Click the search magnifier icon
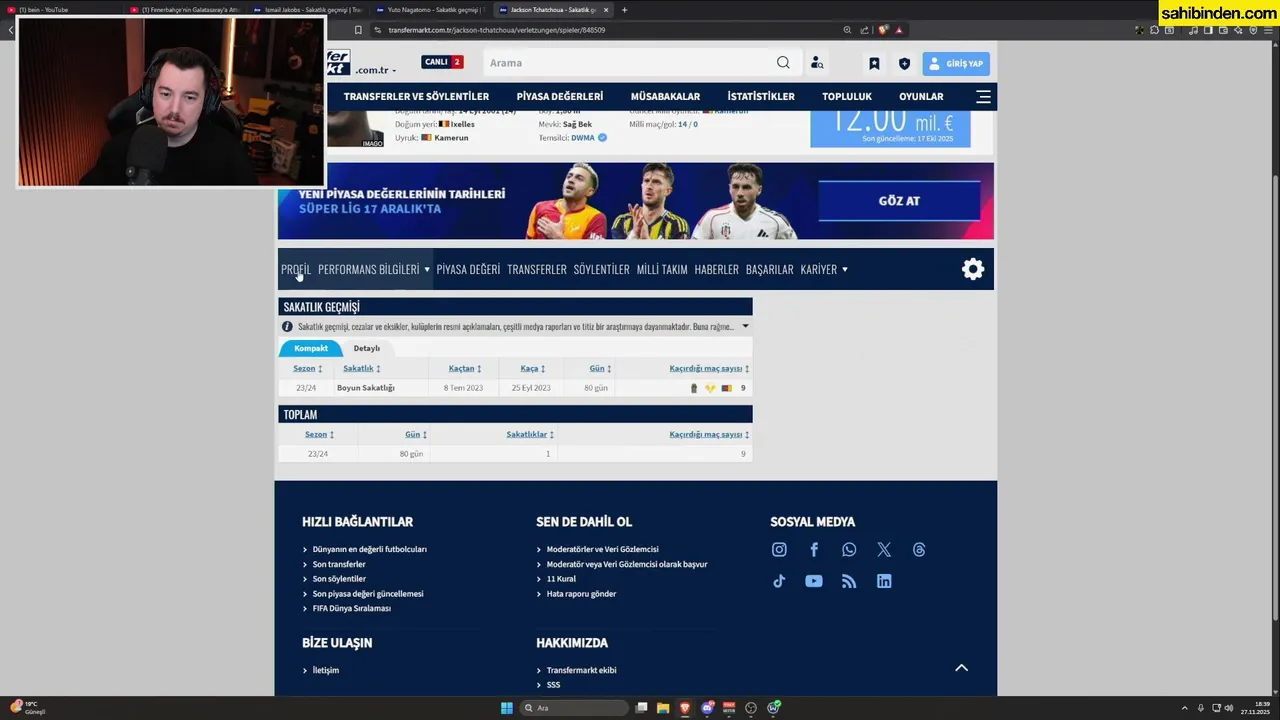The height and width of the screenshot is (720, 1280). tap(783, 63)
